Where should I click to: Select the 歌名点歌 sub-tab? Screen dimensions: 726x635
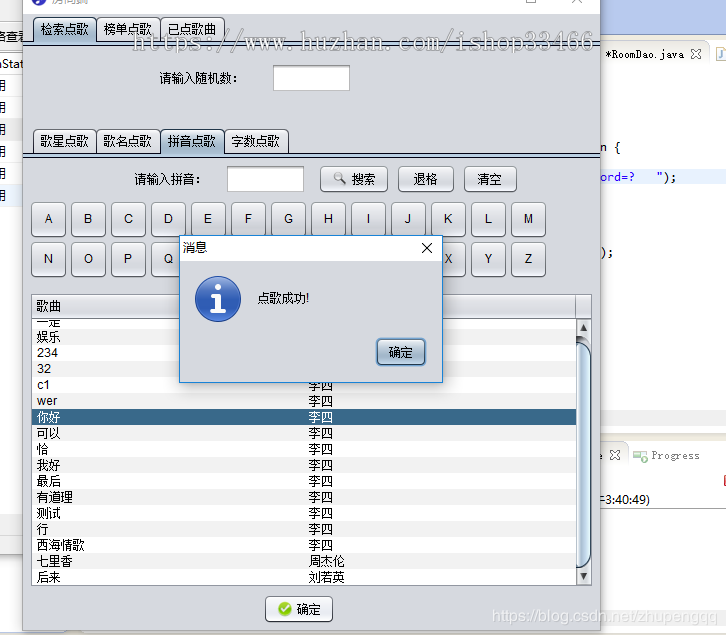pos(128,141)
